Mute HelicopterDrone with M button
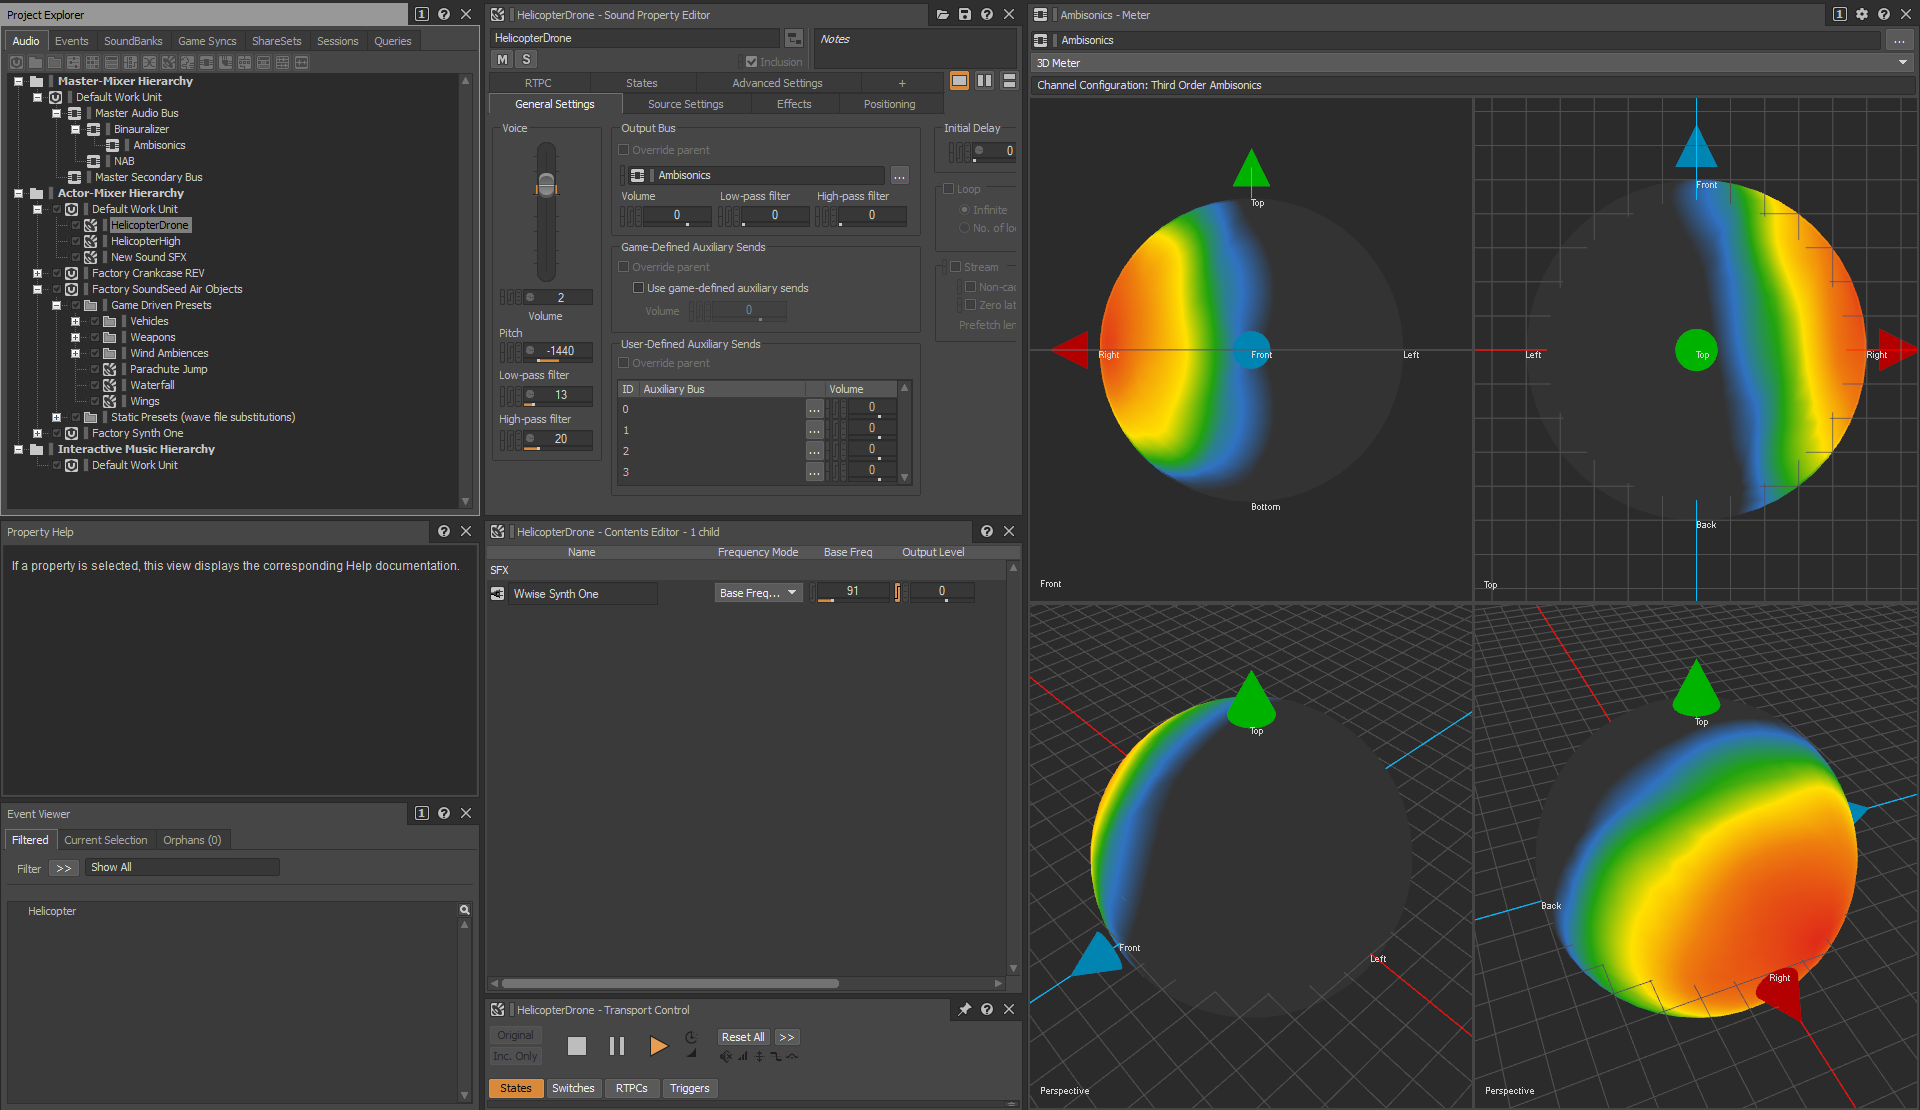The width and height of the screenshot is (1920, 1110). coord(502,60)
